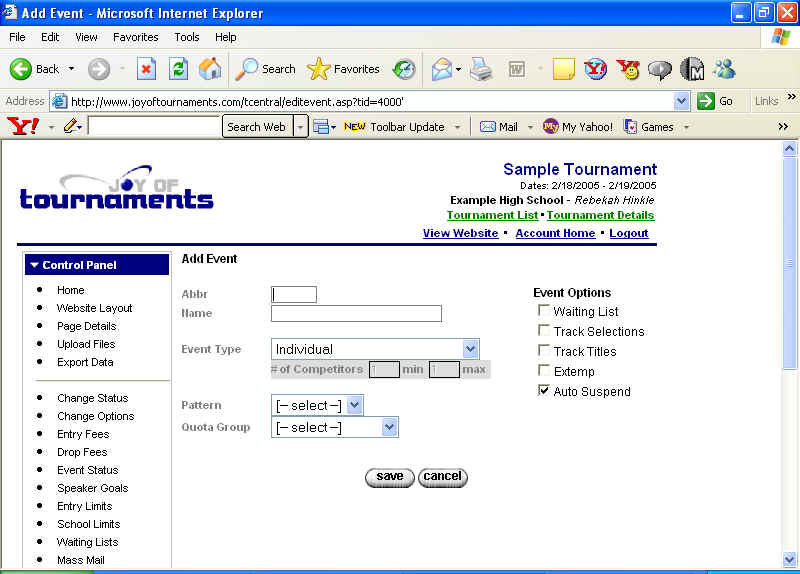Collapse the Control Panel header
The height and width of the screenshot is (574, 800).
pos(97,265)
